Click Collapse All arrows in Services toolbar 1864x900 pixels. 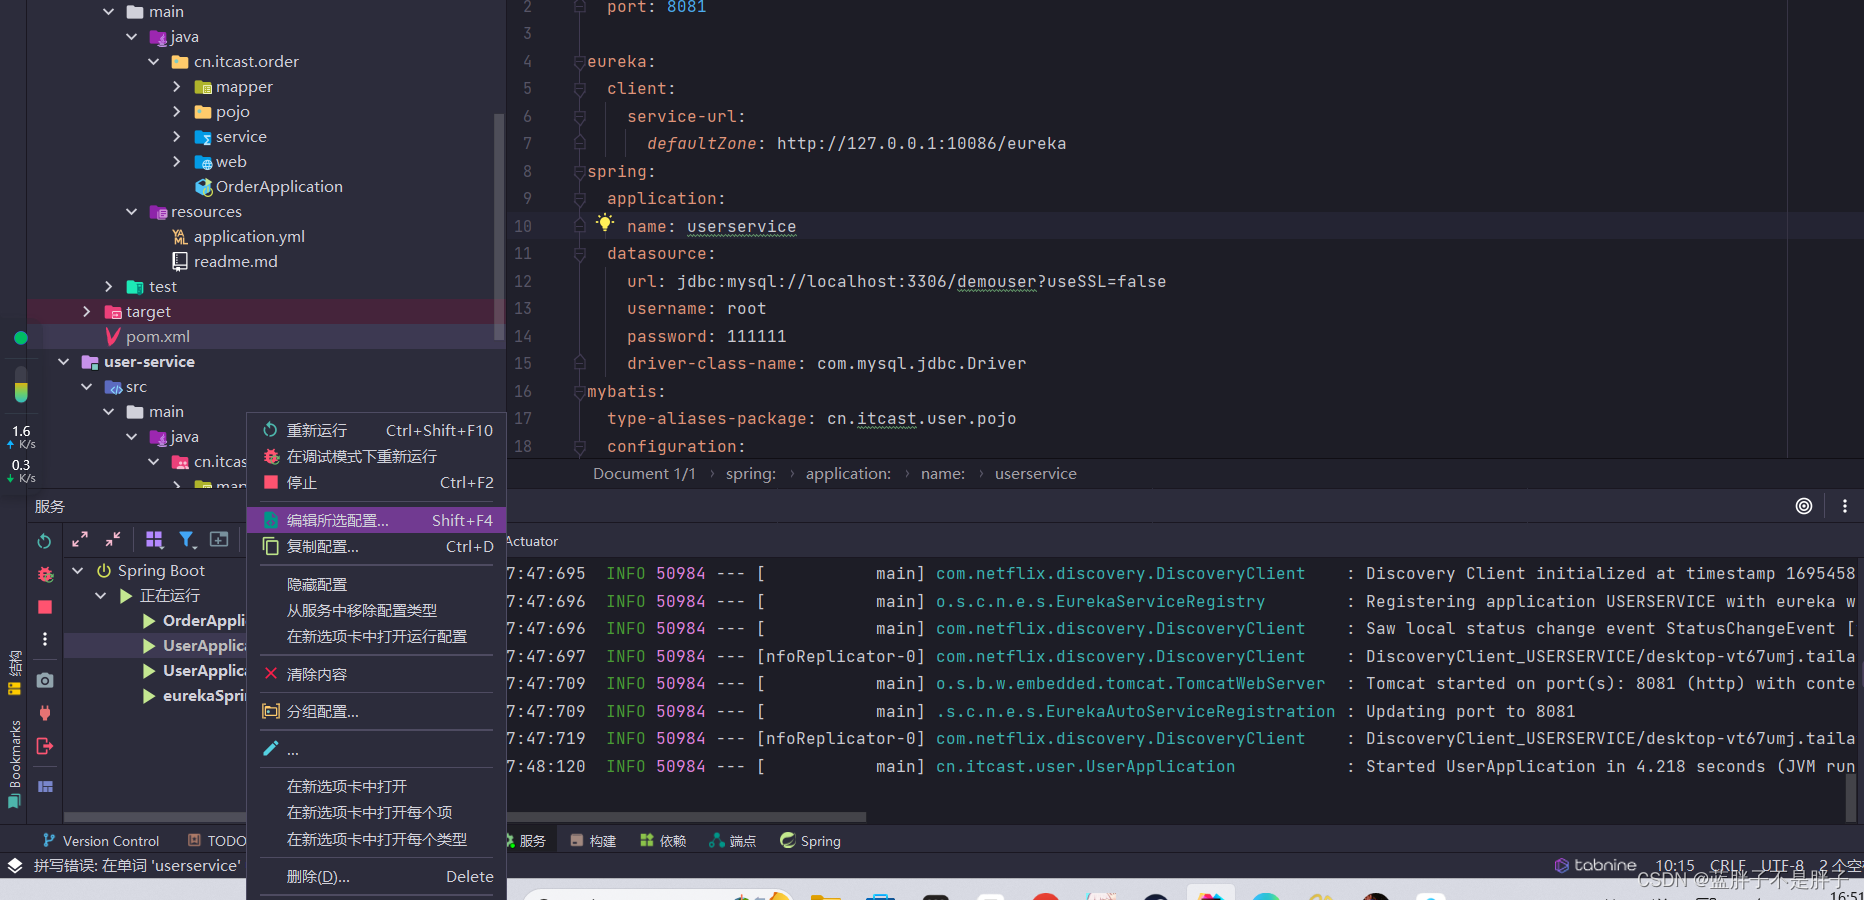click(113, 540)
